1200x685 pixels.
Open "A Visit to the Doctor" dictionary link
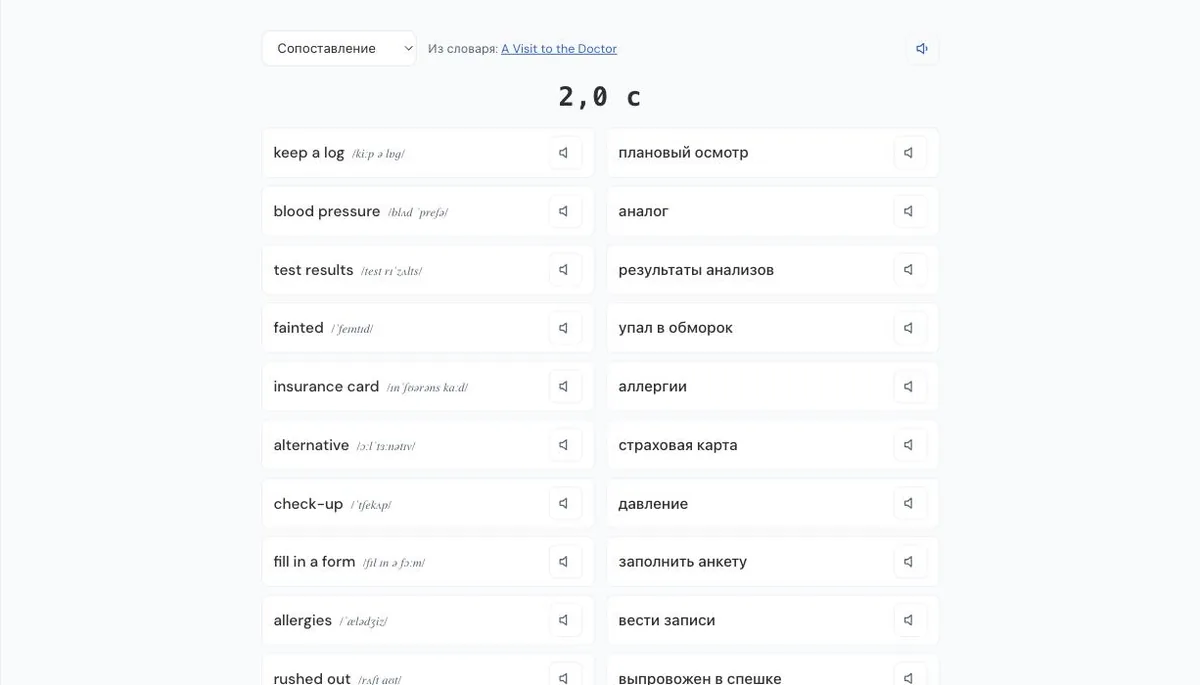pyautogui.click(x=559, y=48)
